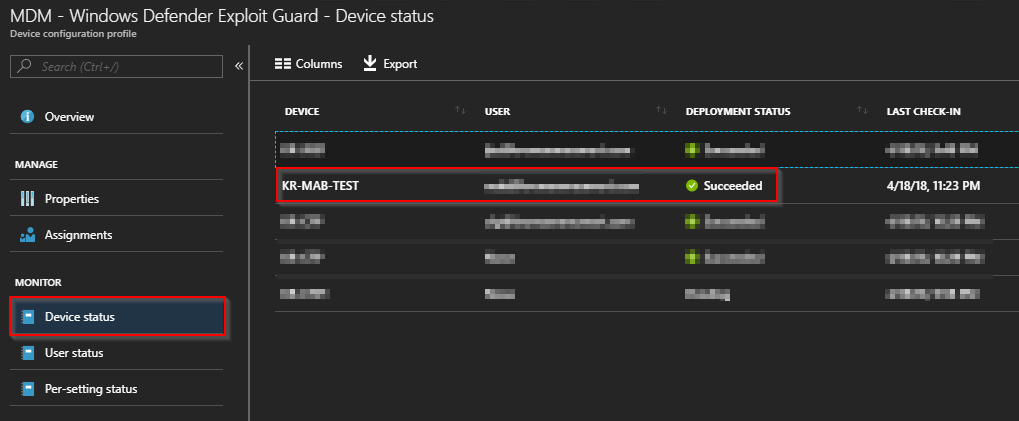Click the search magnifier icon
Image resolution: width=1019 pixels, height=421 pixels.
[x=25, y=66]
